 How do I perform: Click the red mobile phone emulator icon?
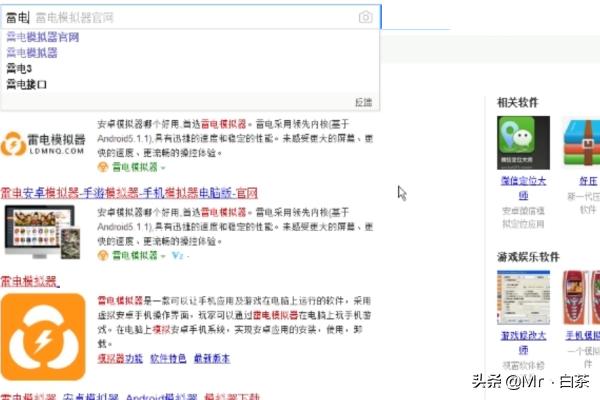point(582,297)
